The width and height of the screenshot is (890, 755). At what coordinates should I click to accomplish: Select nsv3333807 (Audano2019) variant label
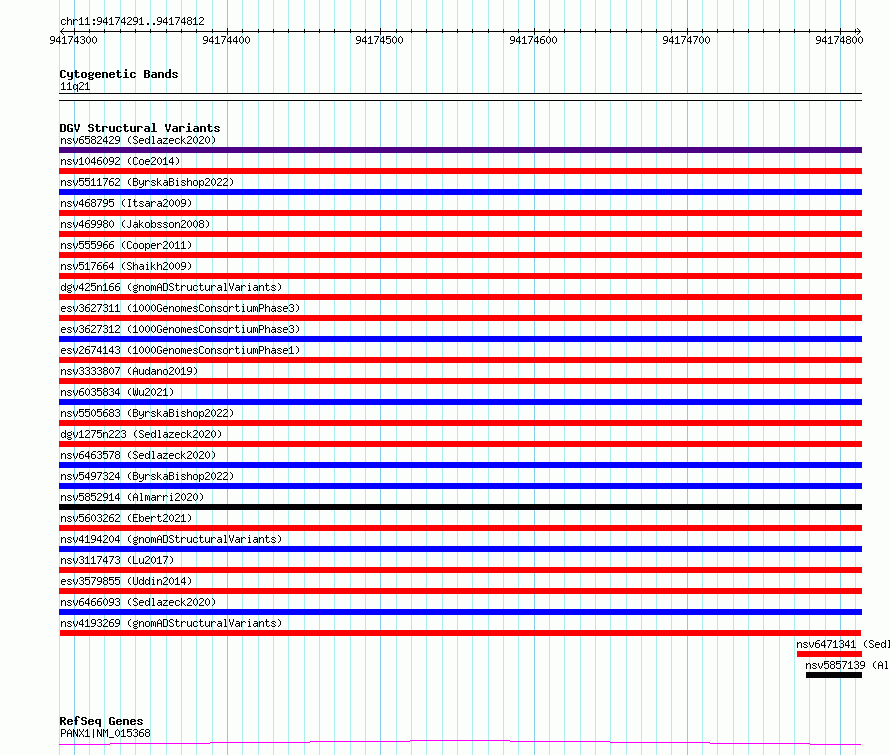point(129,371)
